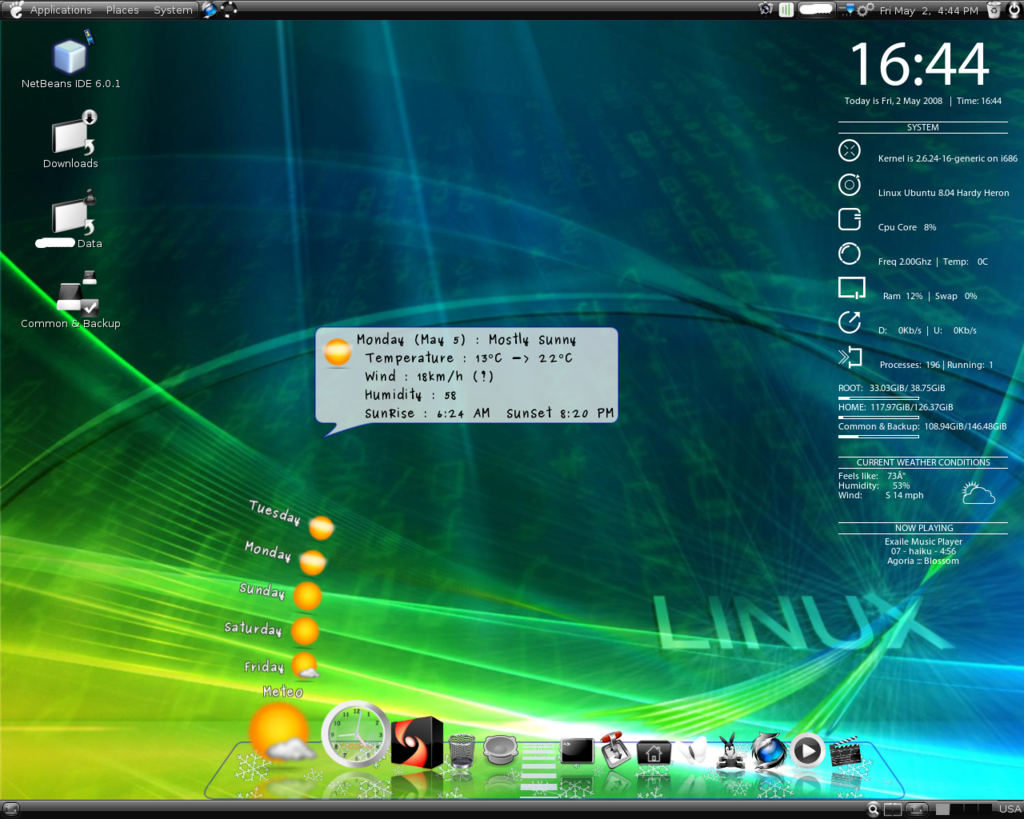Click the Exaile Music Player now playing text

pyautogui.click(x=923, y=541)
